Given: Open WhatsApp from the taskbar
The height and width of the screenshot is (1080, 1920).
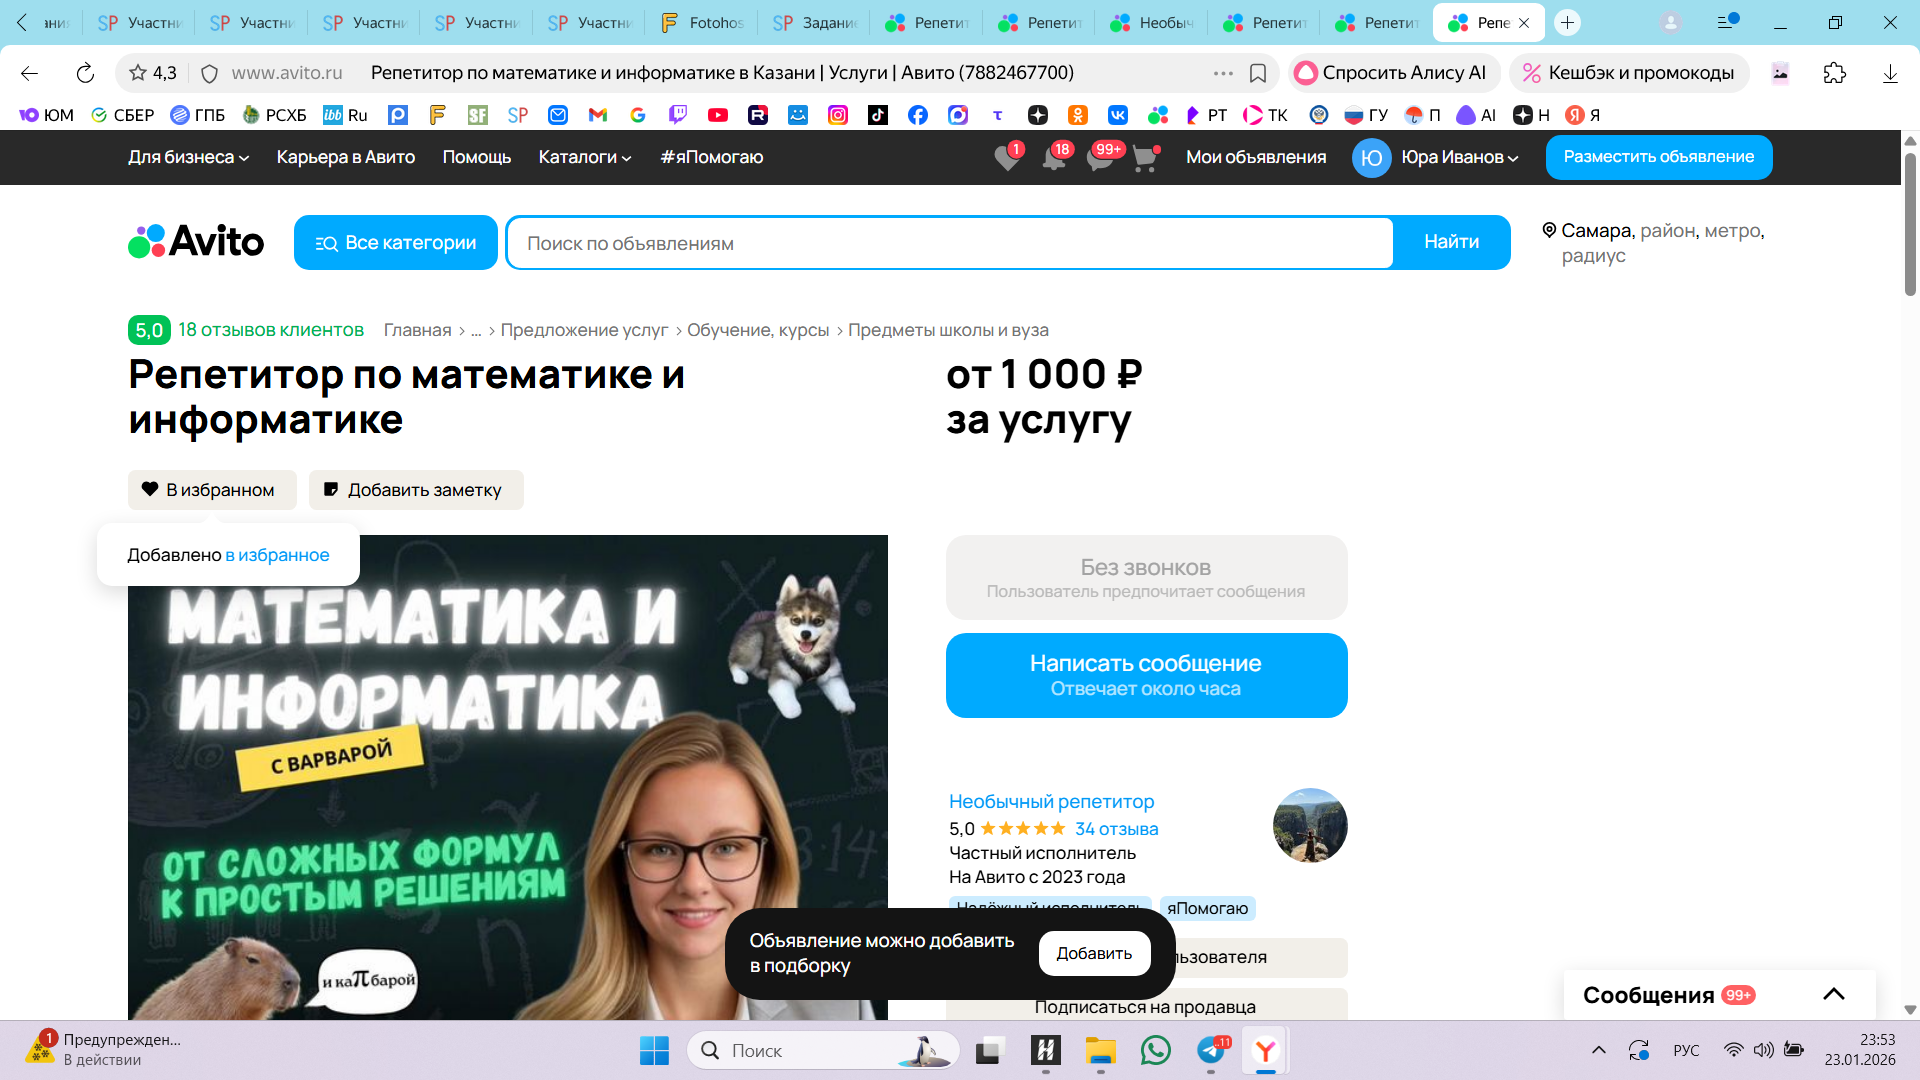Looking at the screenshot, I should (x=1155, y=1050).
